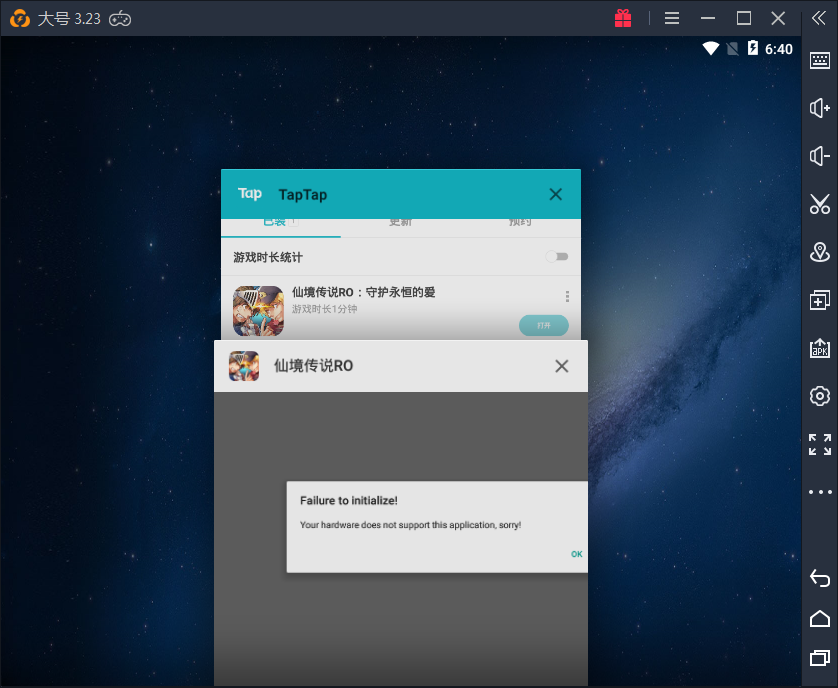This screenshot has height=688, width=838.
Task: Show more tools with three dots
Action: click(x=820, y=492)
